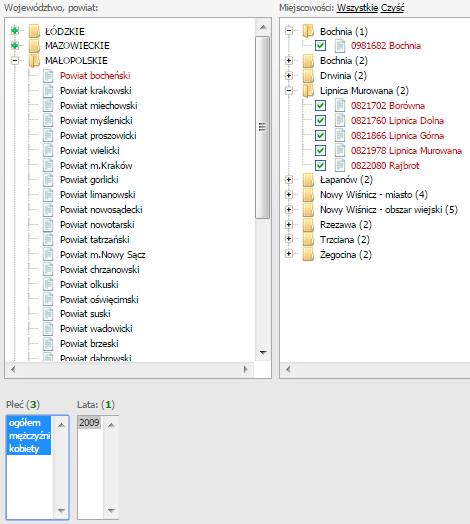Click the MAZOWIECKIE folder icon
Screen dimensions: 470x524
click(x=34, y=46)
